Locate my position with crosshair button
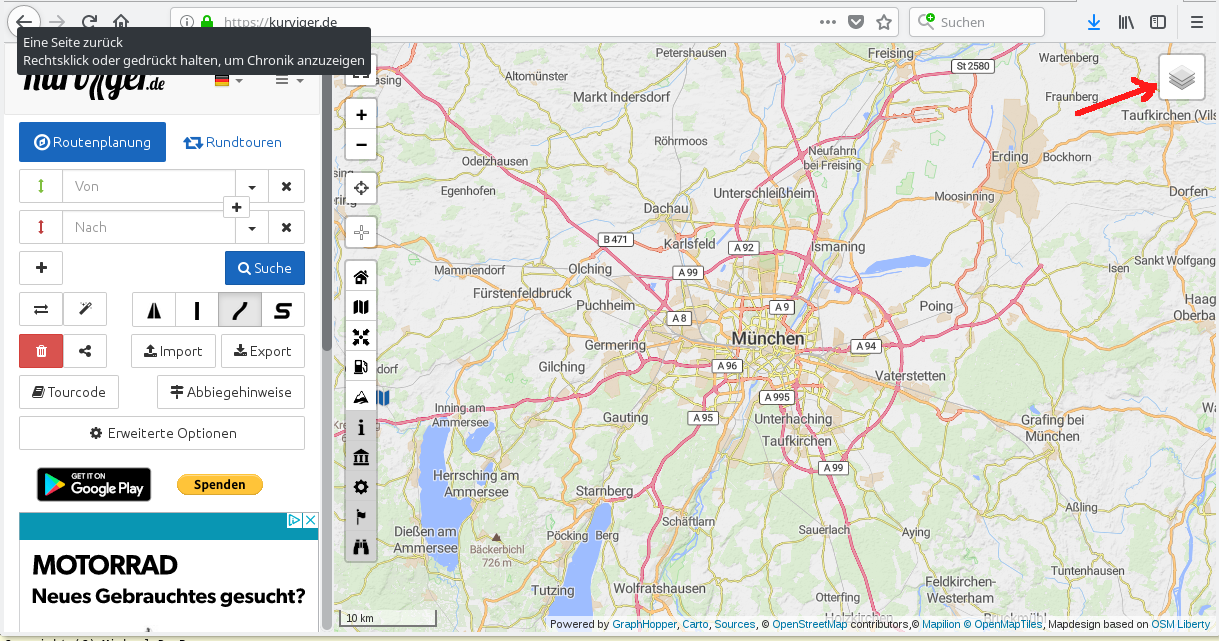The width and height of the screenshot is (1219, 641). pos(361,188)
